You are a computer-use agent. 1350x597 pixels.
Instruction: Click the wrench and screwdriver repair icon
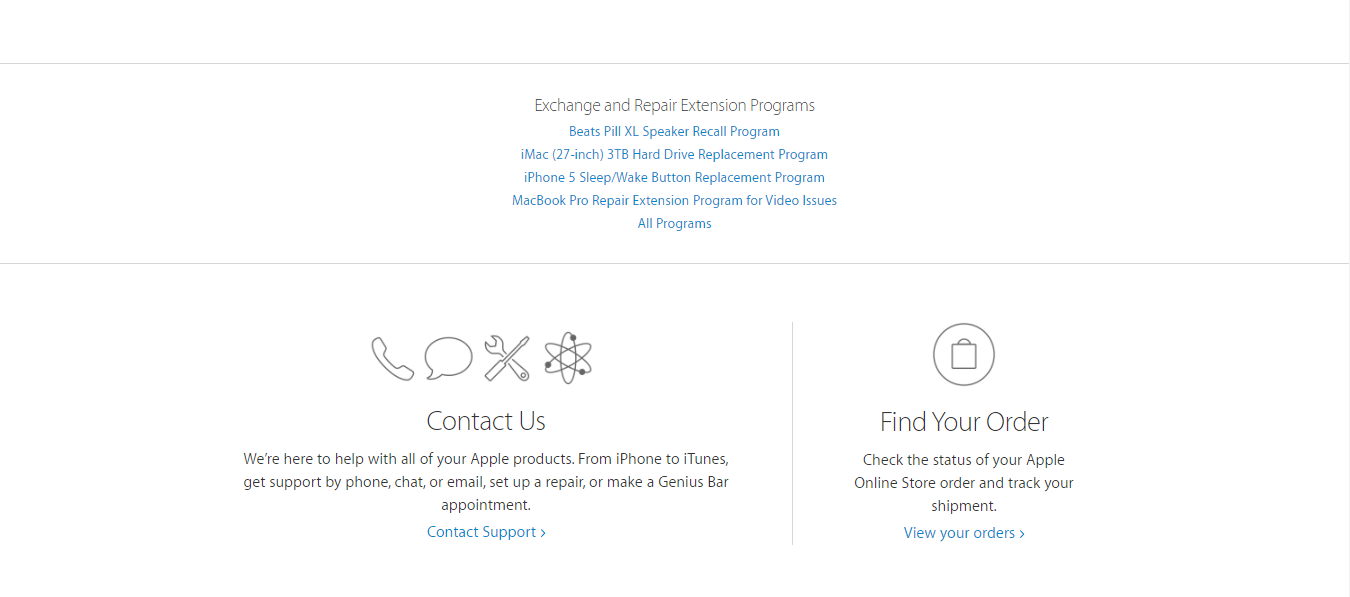(506, 358)
